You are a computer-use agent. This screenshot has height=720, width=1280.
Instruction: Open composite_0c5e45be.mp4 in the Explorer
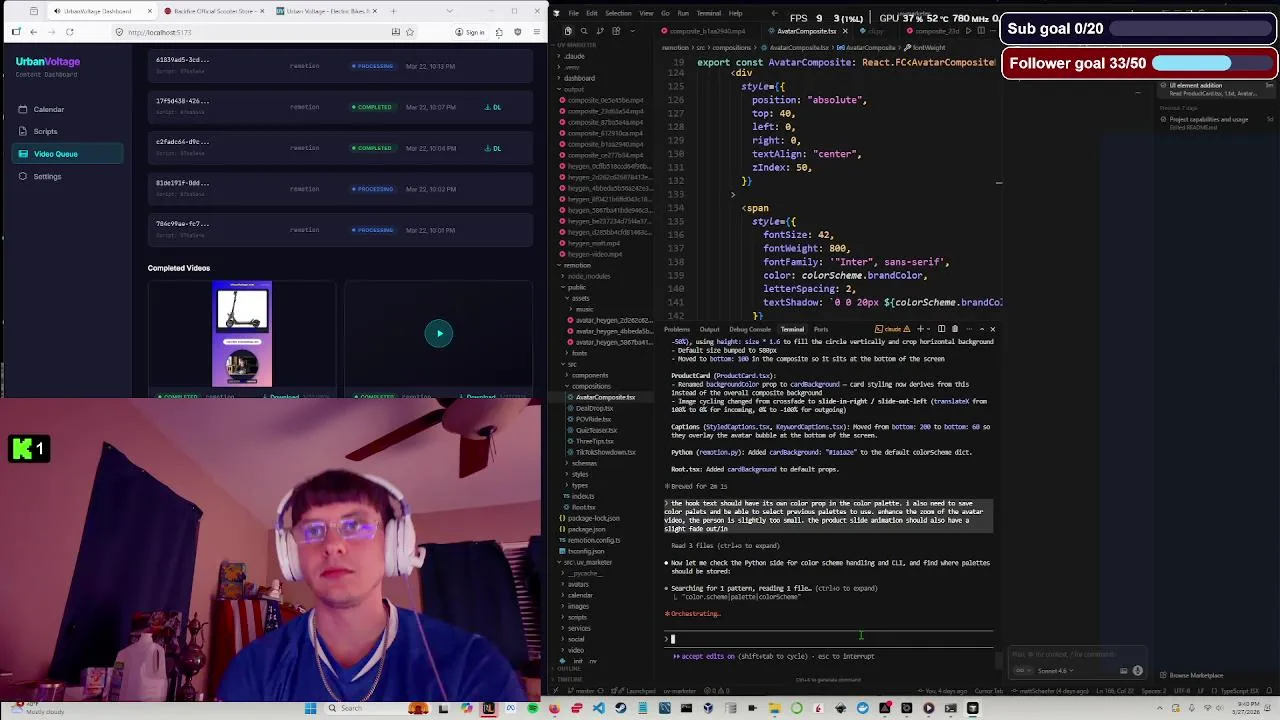coord(605,100)
